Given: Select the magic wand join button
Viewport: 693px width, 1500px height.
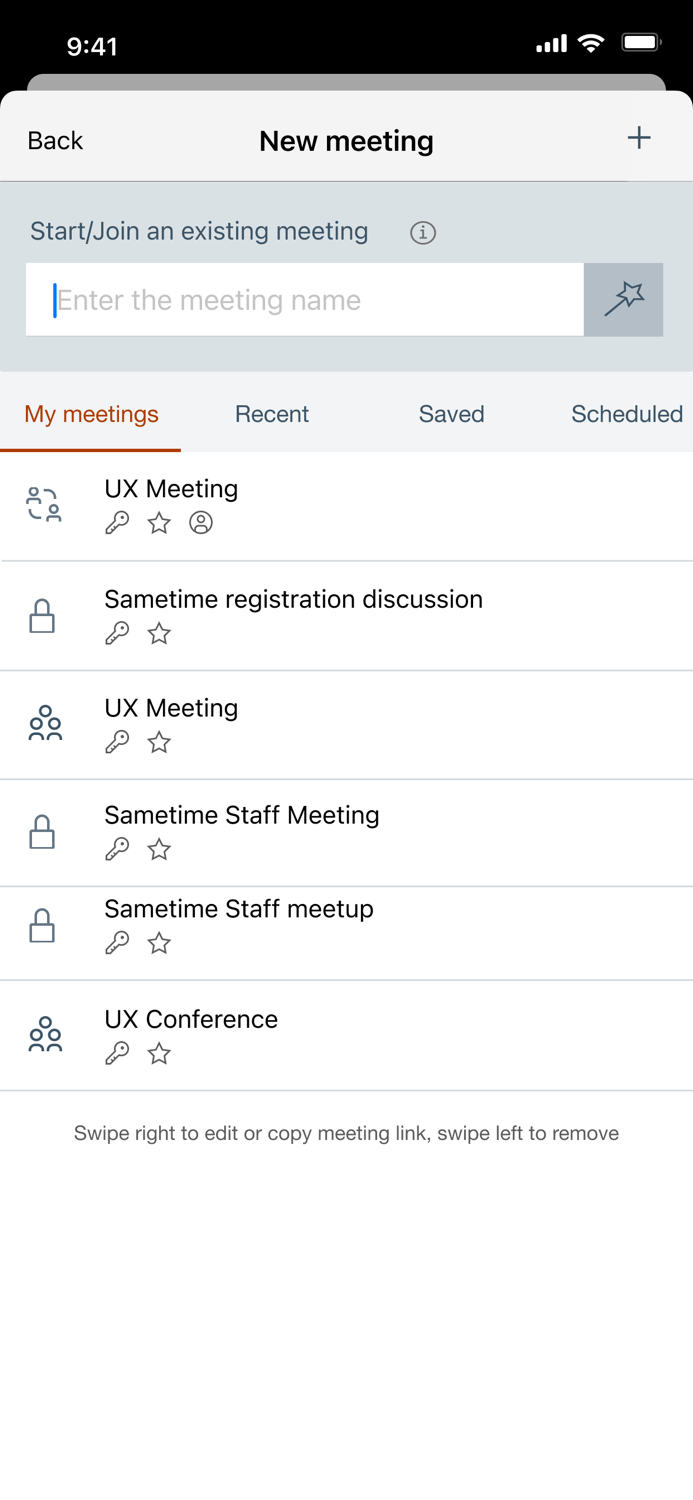Looking at the screenshot, I should point(623,299).
